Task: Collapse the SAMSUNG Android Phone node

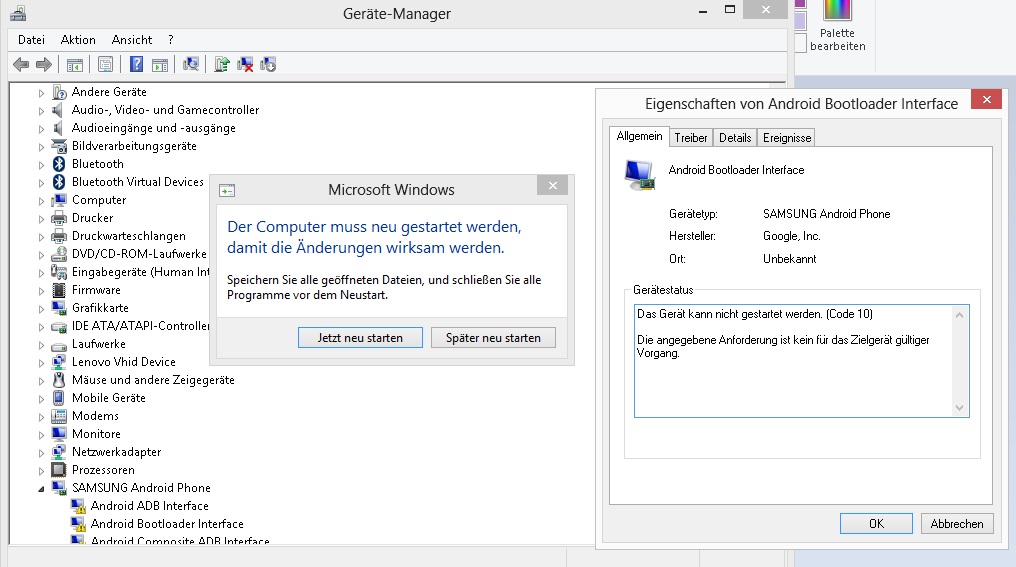Action: pyautogui.click(x=42, y=488)
